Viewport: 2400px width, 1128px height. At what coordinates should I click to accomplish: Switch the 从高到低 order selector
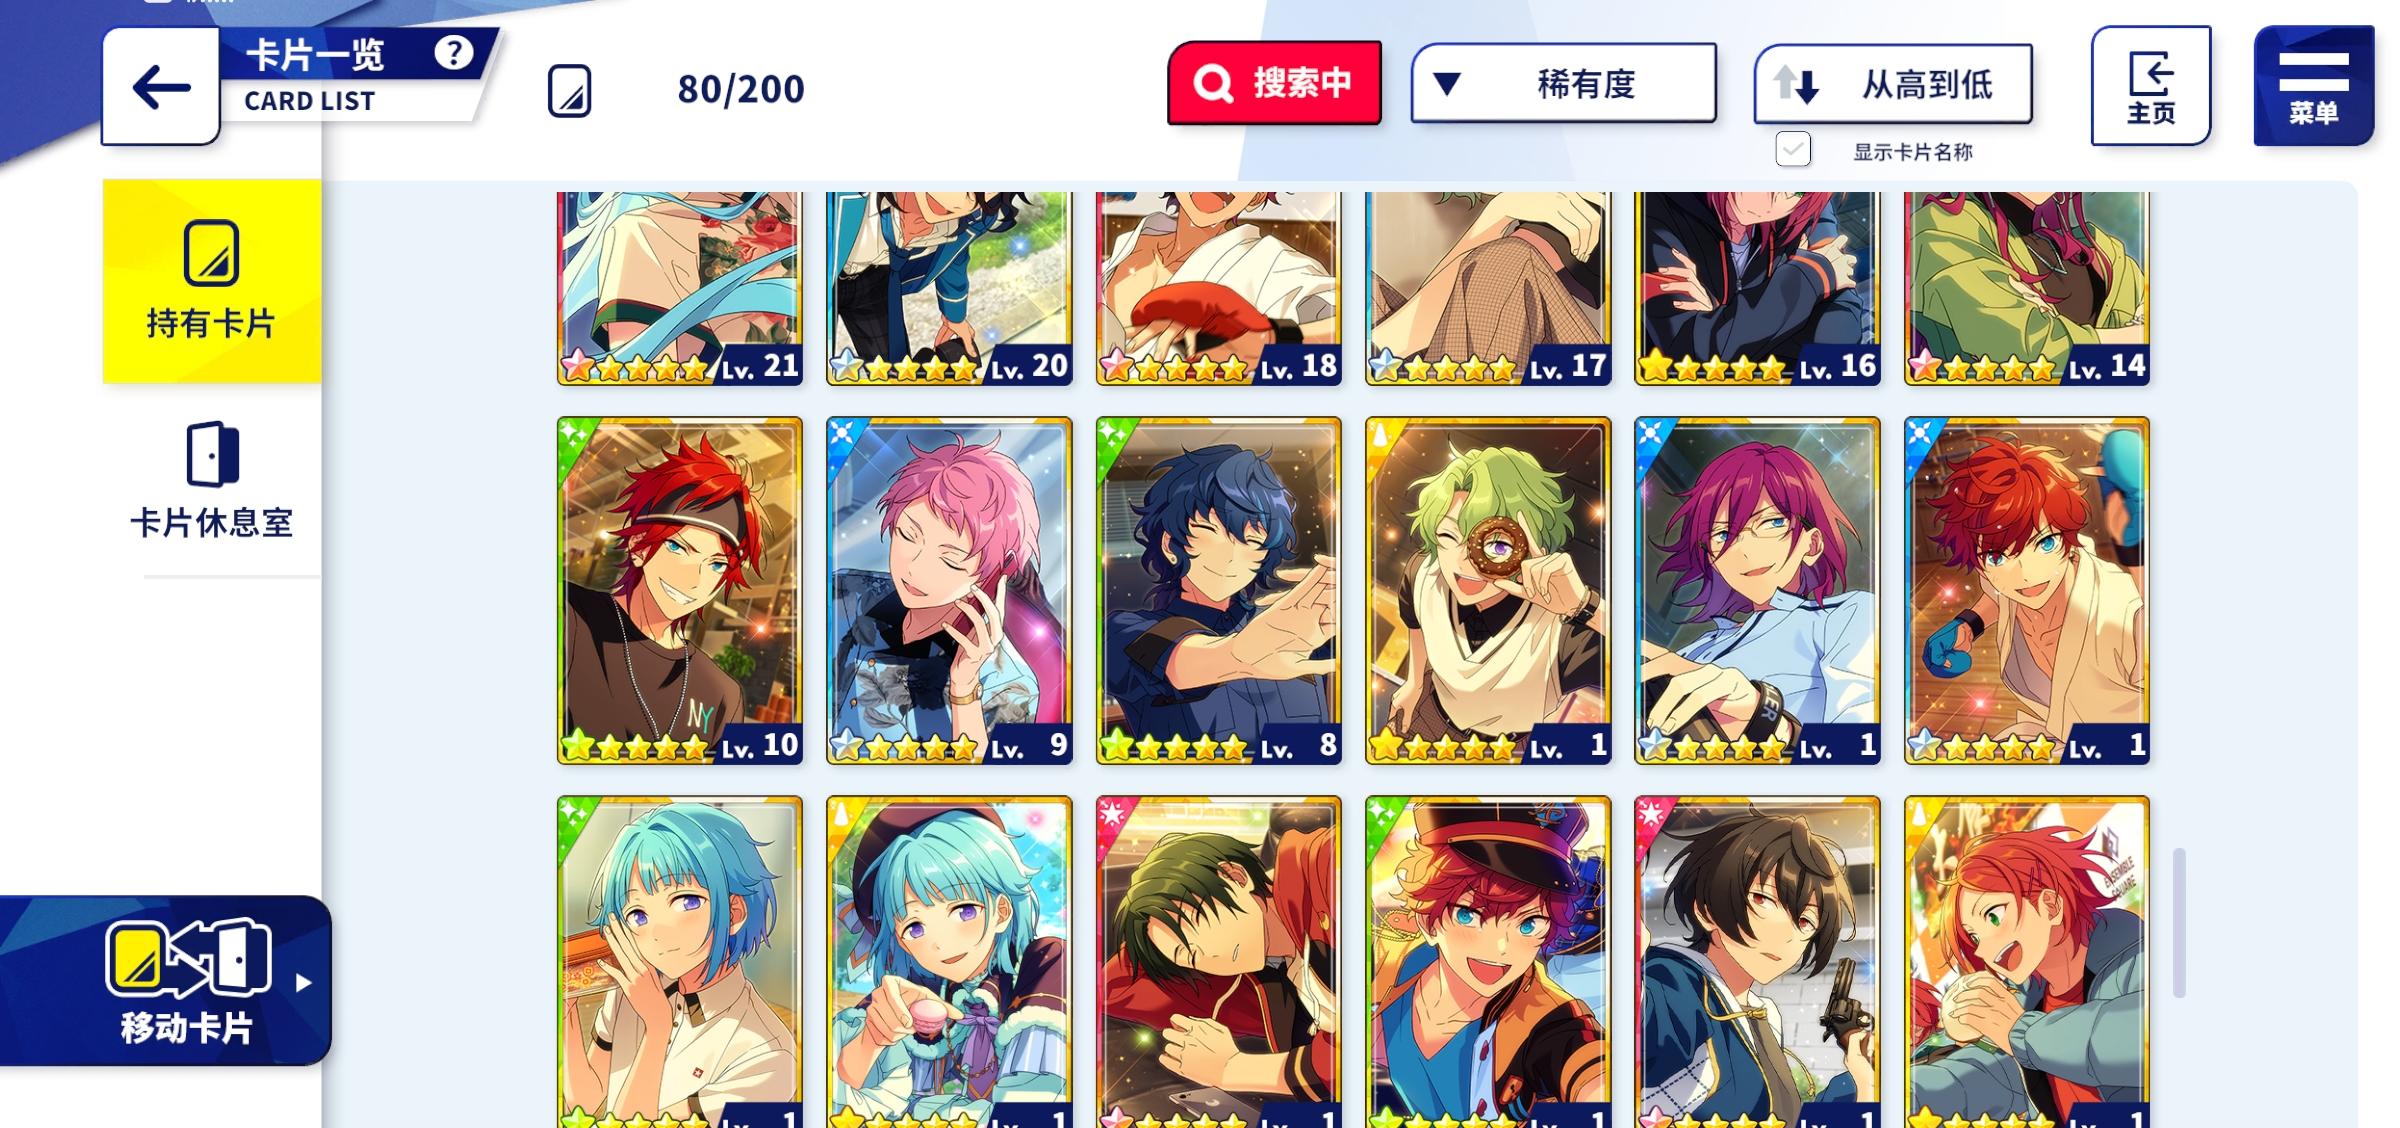click(x=1893, y=84)
